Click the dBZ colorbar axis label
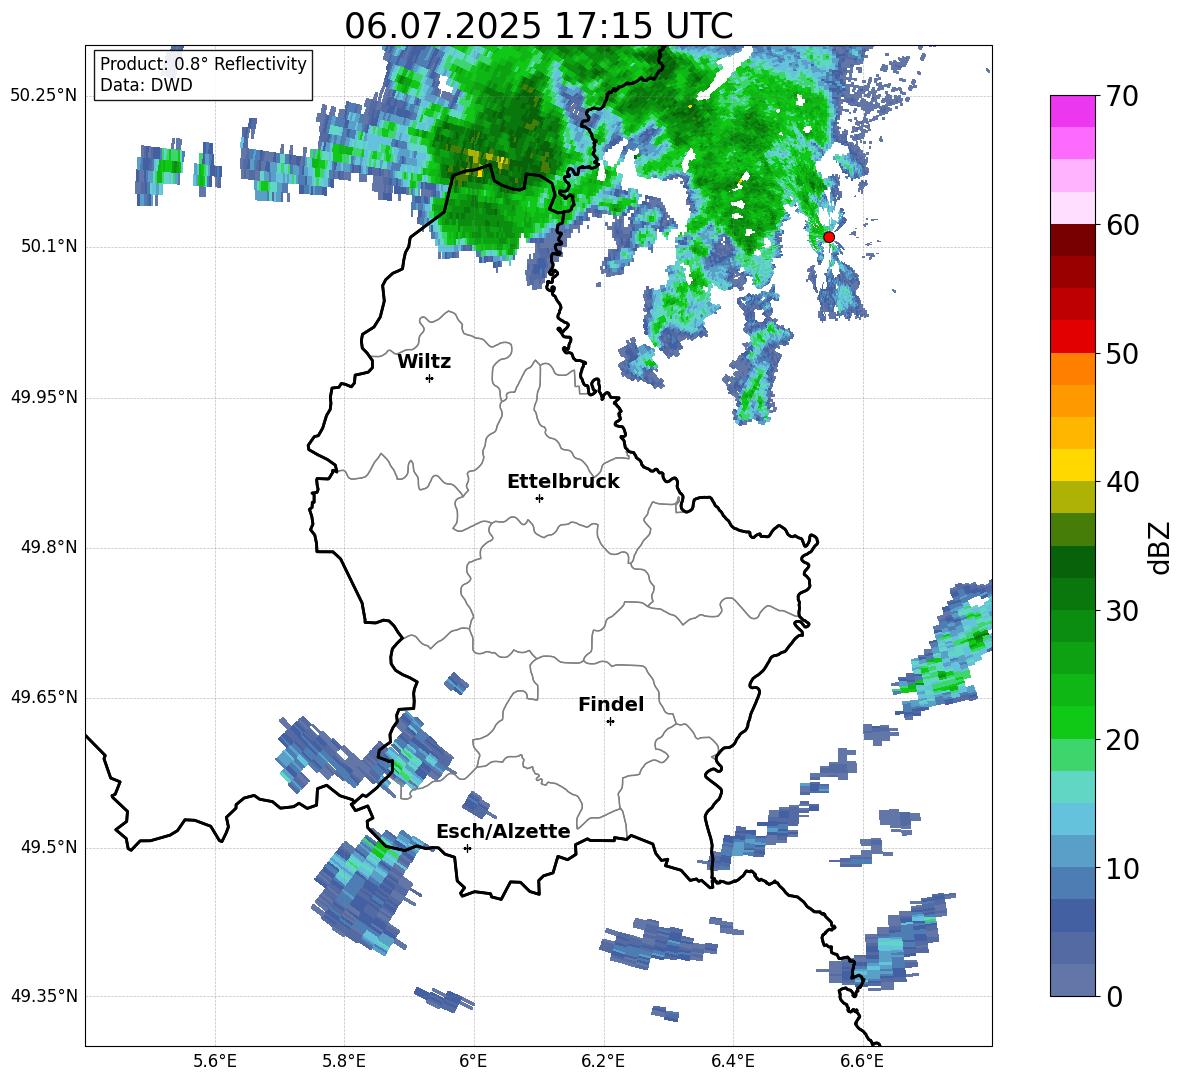Image resolution: width=1184 pixels, height=1081 pixels. (1161, 547)
